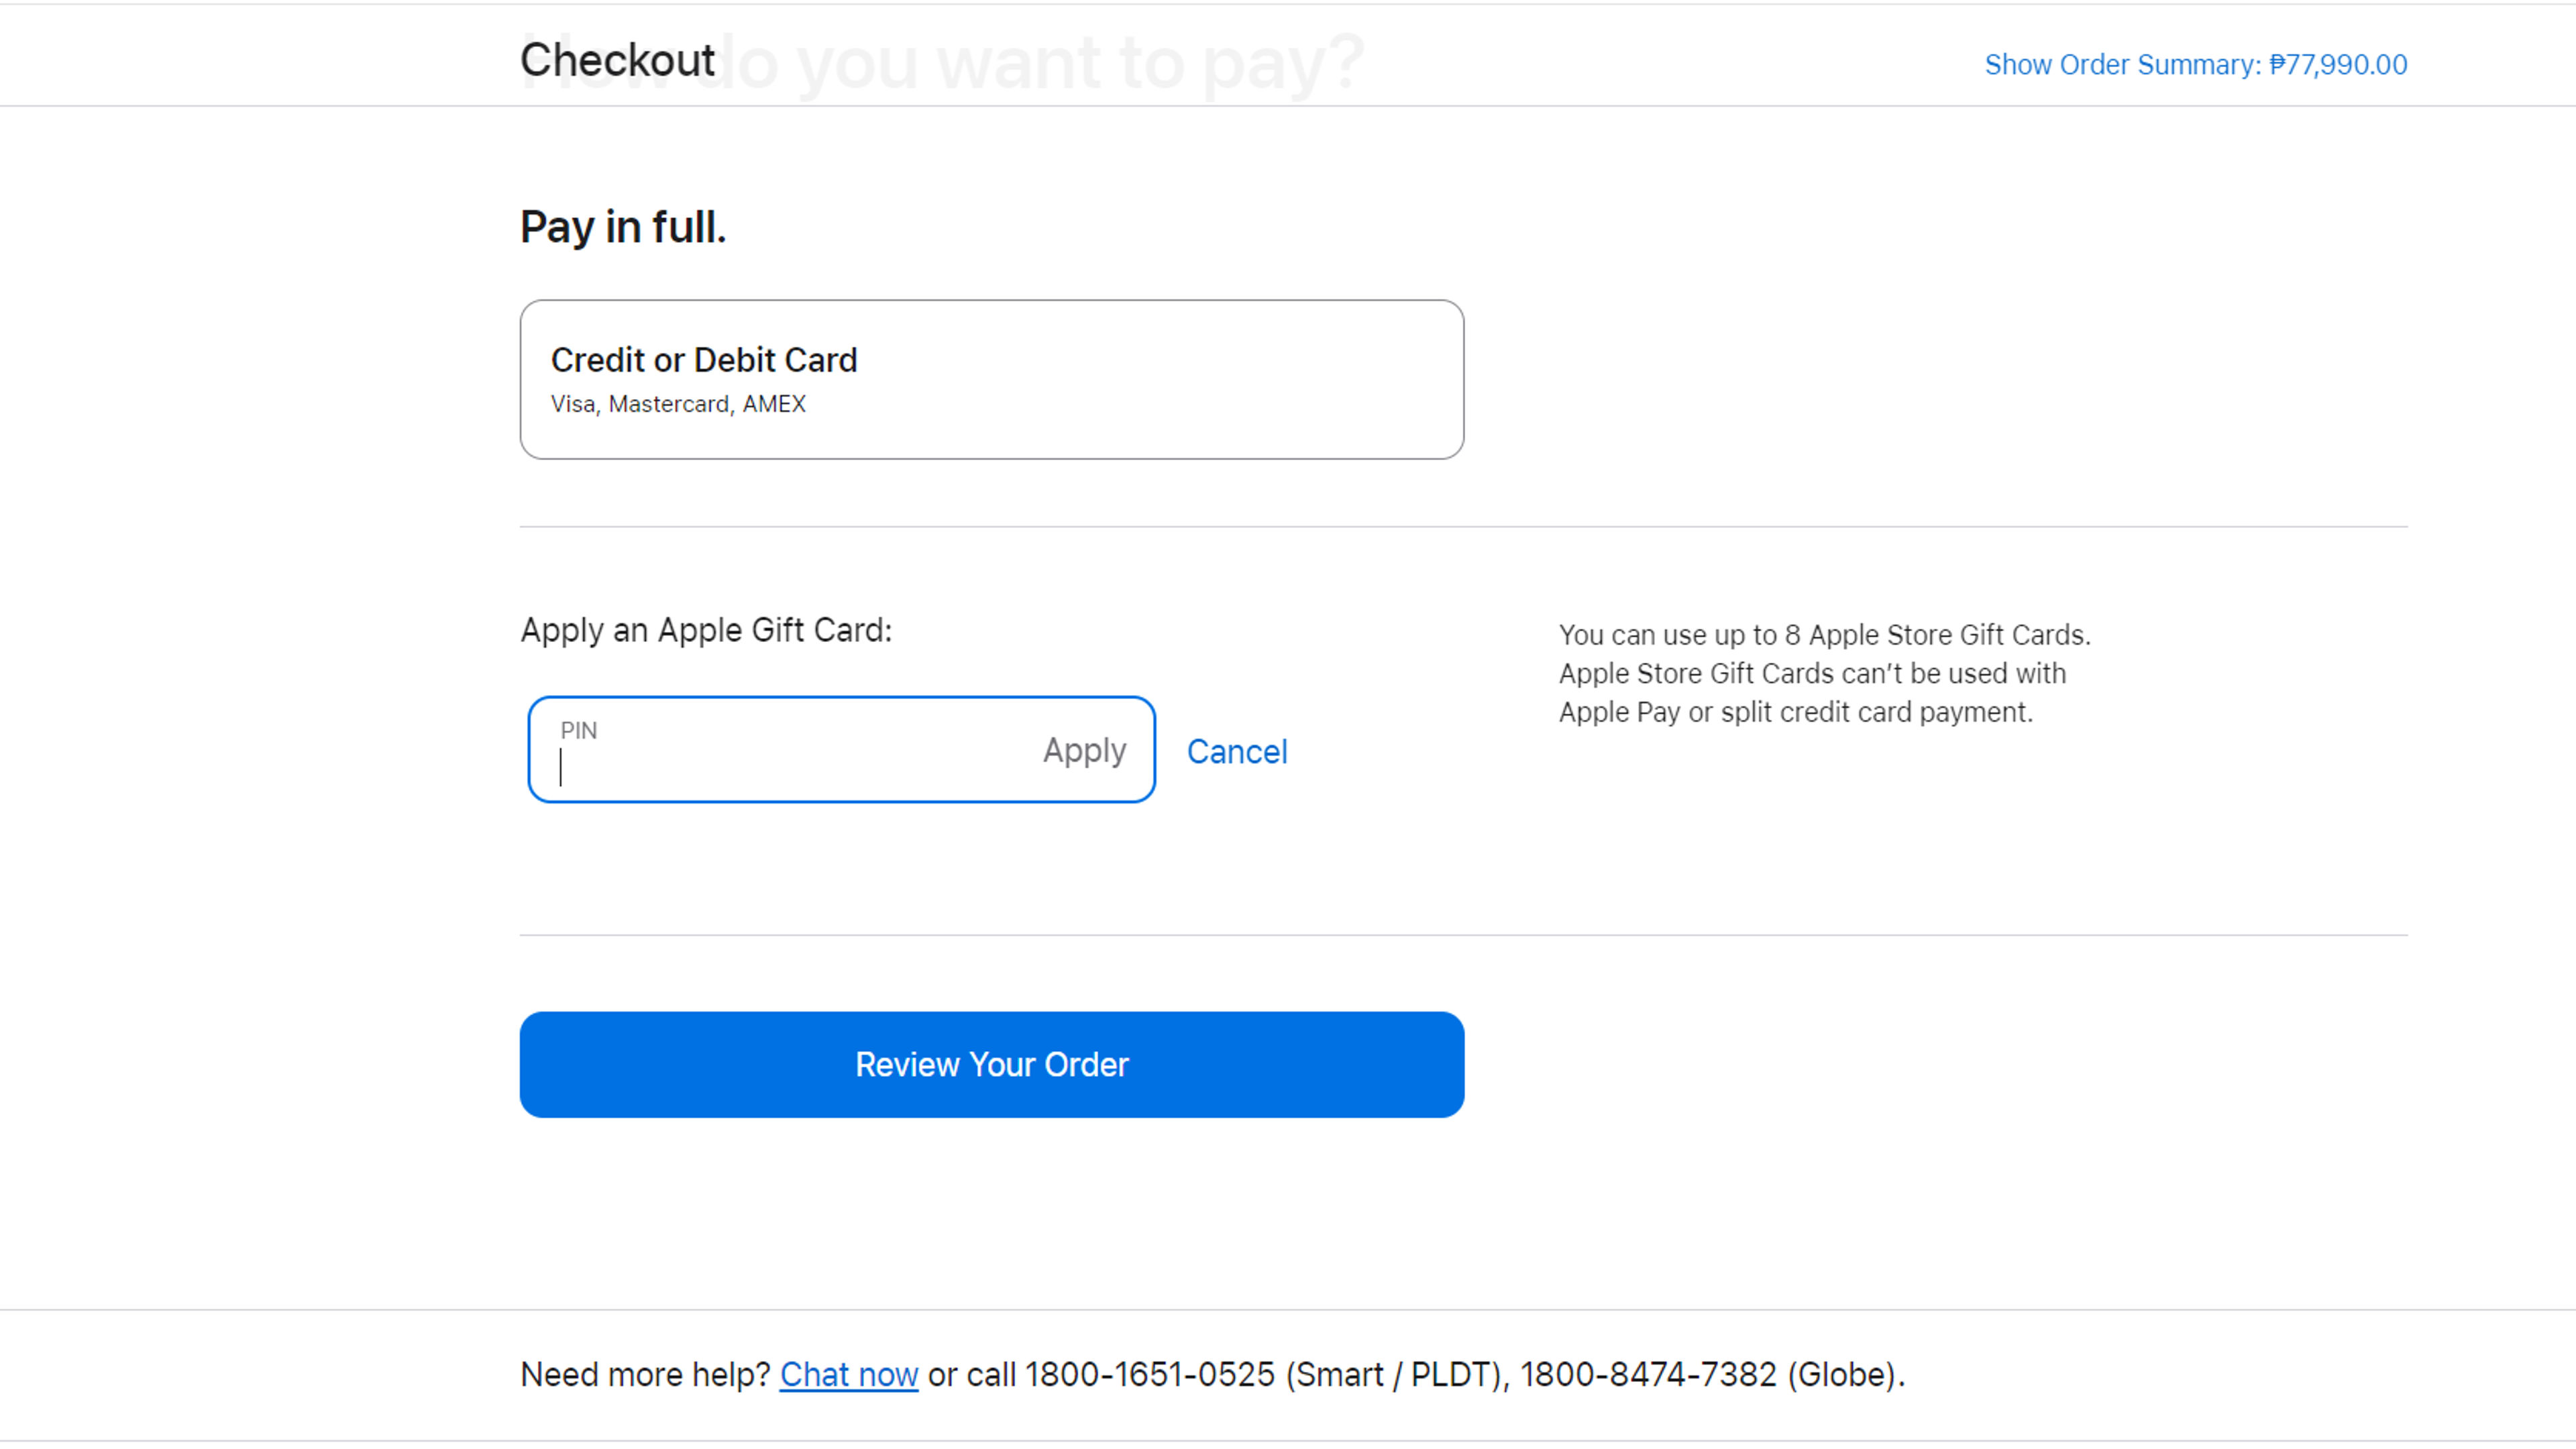2576x1449 pixels.
Task: Click the Apply an Apple Gift Card label
Action: (x=705, y=630)
